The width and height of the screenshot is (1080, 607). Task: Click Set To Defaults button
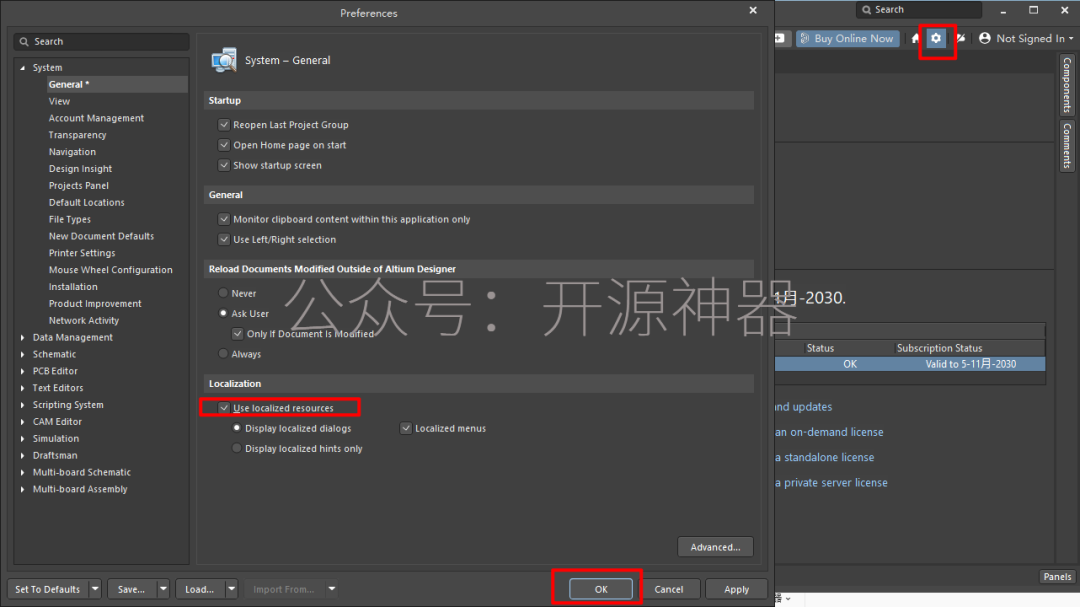tap(48, 589)
